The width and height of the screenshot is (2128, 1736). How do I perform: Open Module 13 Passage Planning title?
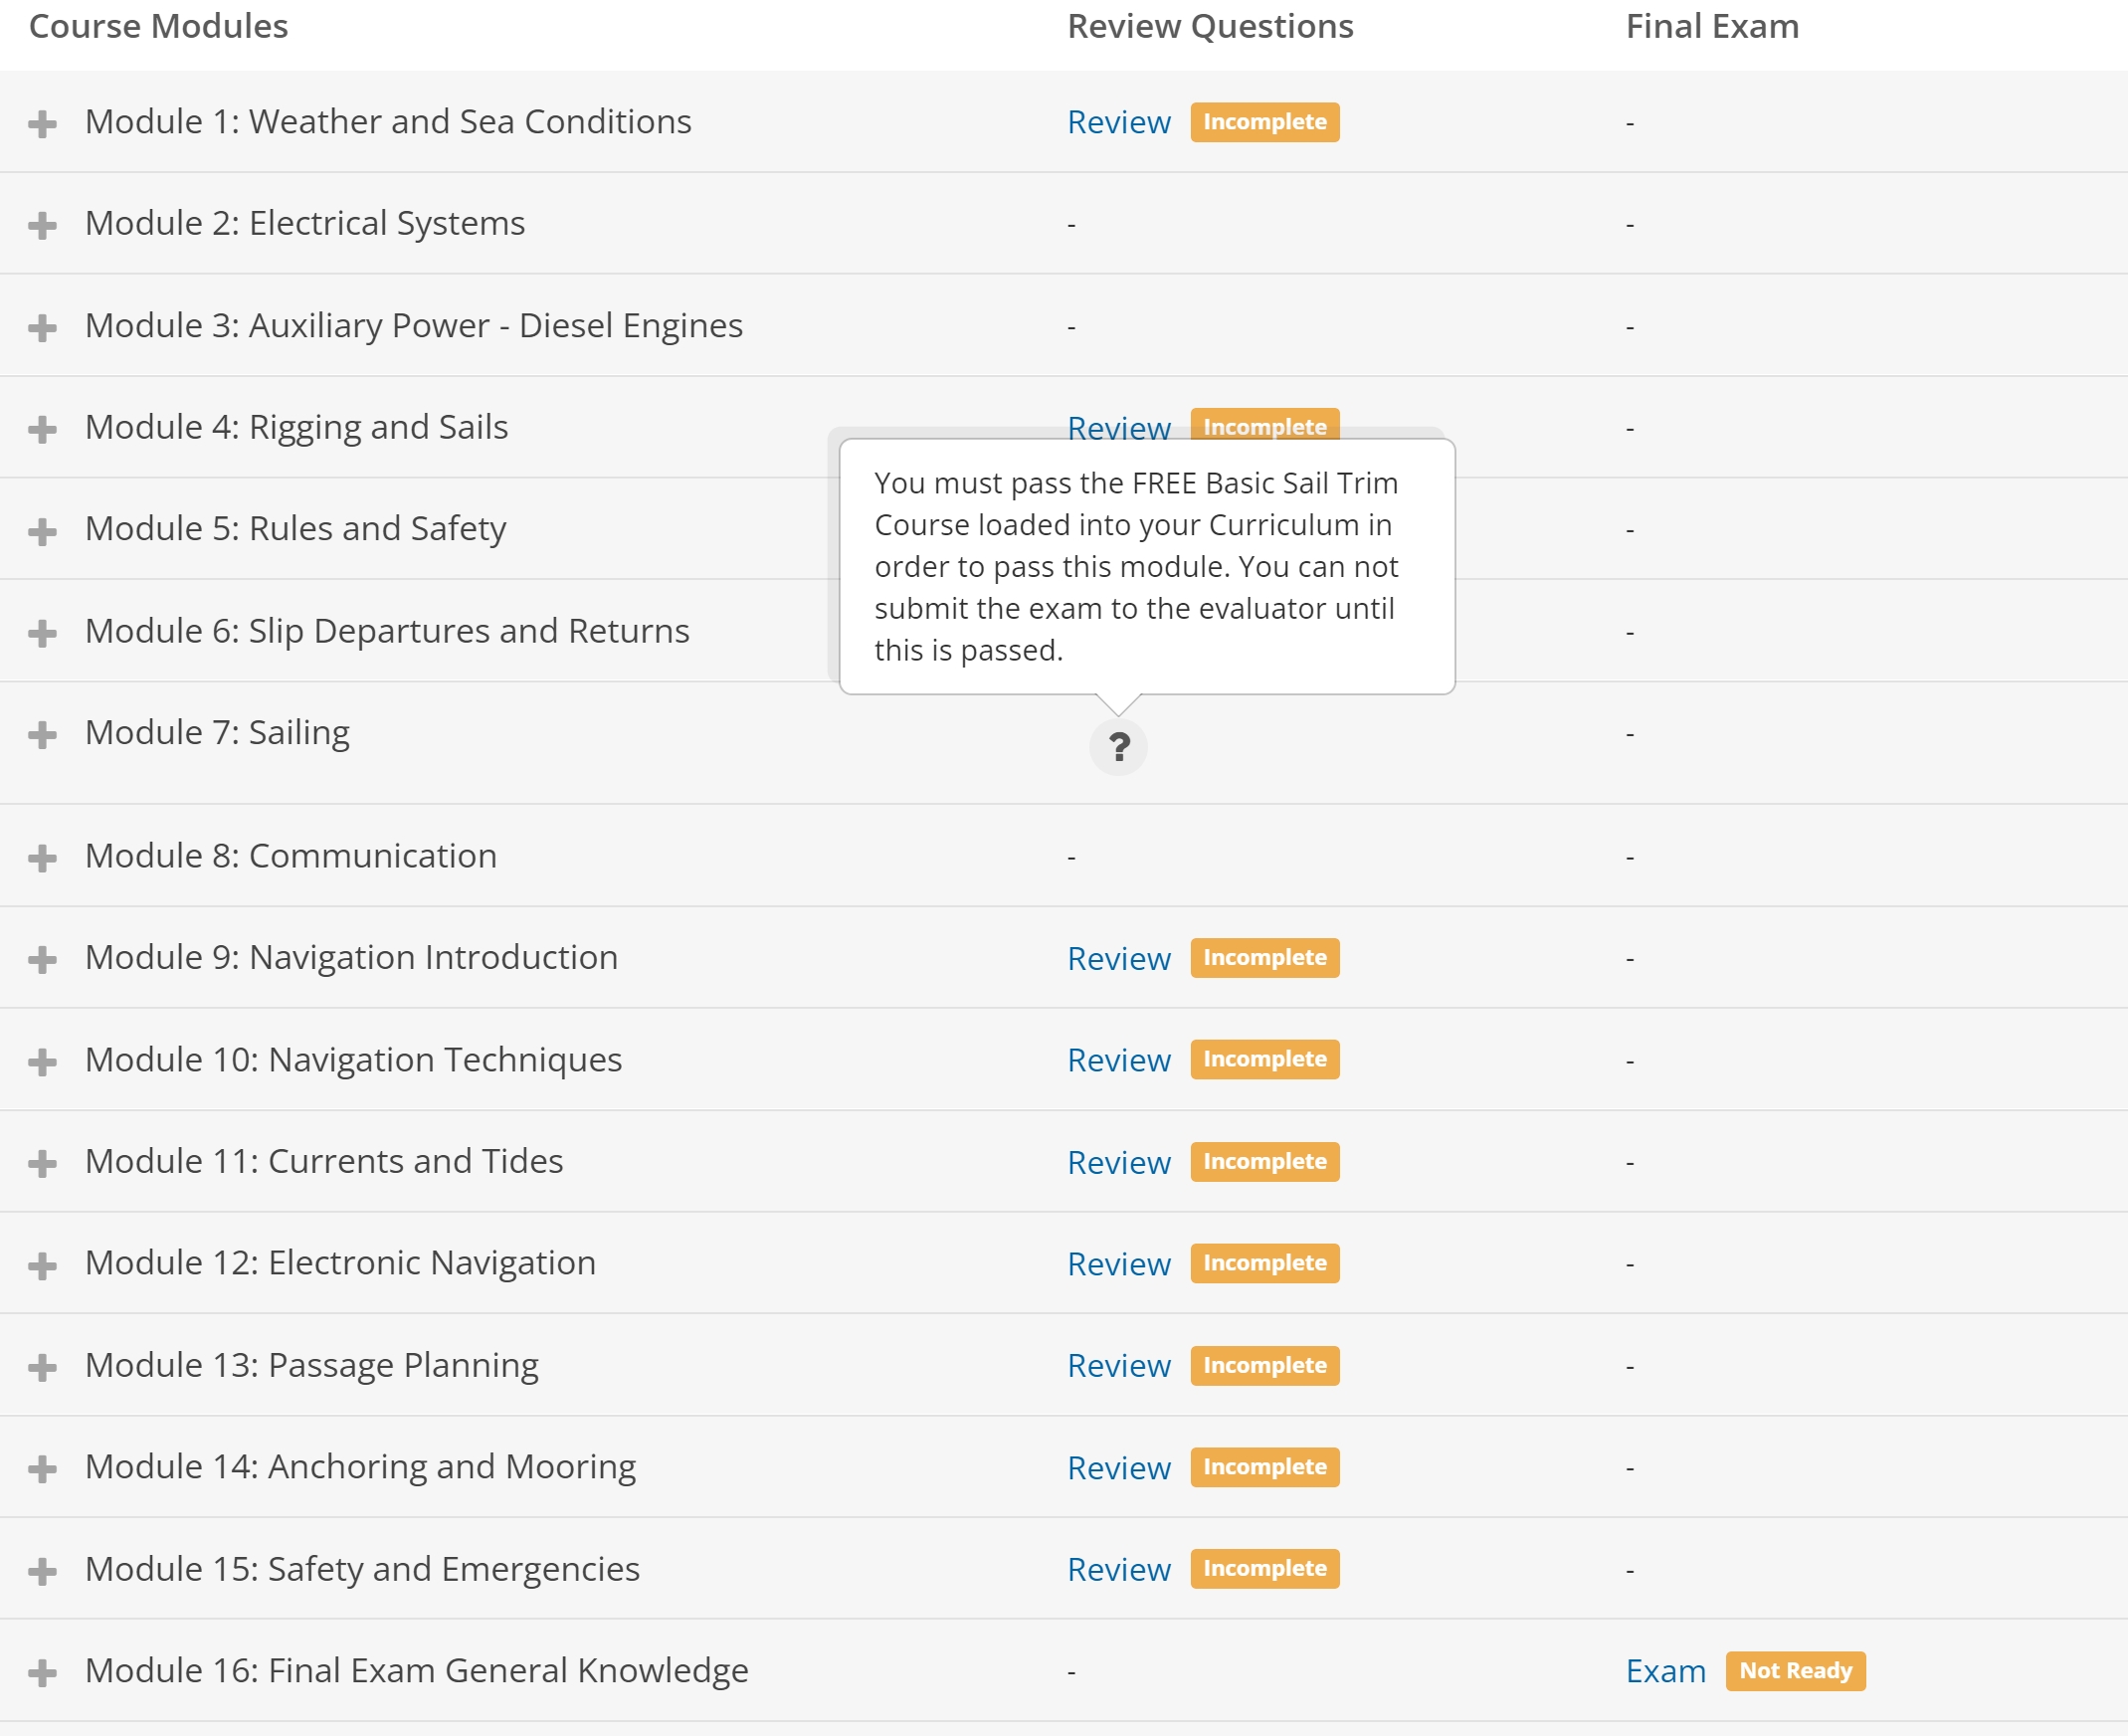312,1365
